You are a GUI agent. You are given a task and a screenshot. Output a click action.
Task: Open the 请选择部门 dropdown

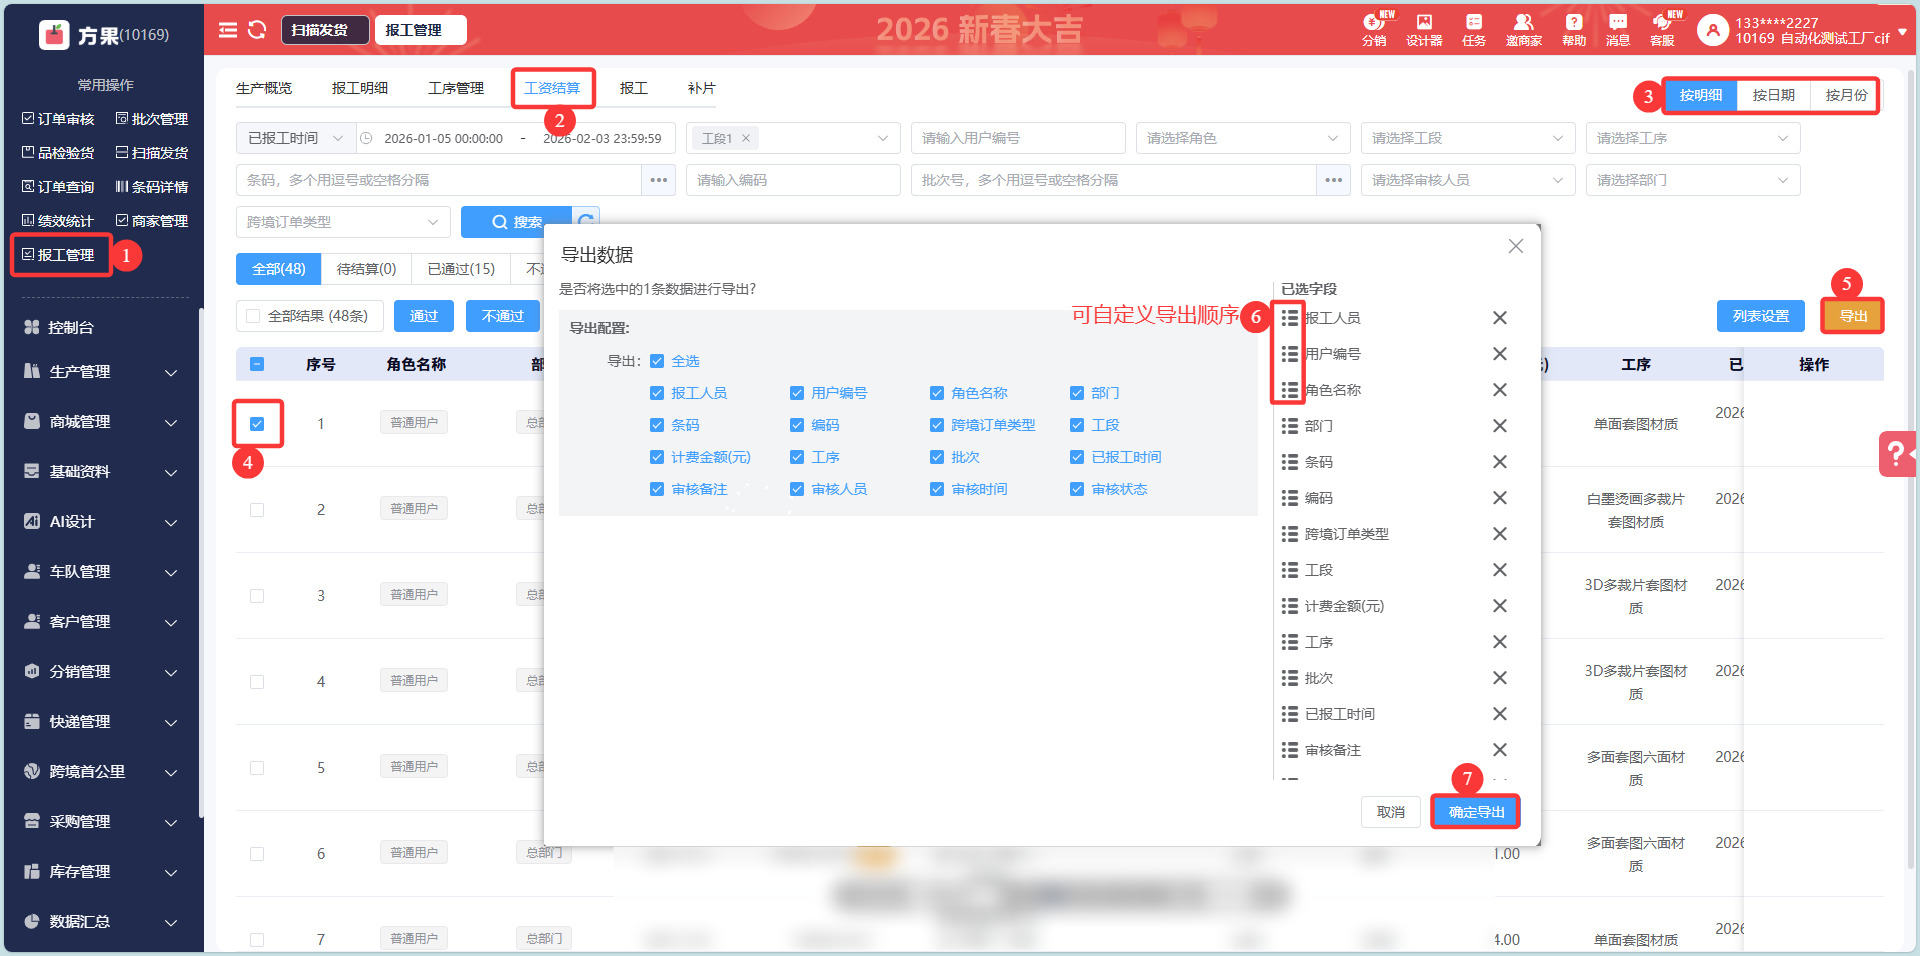(1693, 180)
